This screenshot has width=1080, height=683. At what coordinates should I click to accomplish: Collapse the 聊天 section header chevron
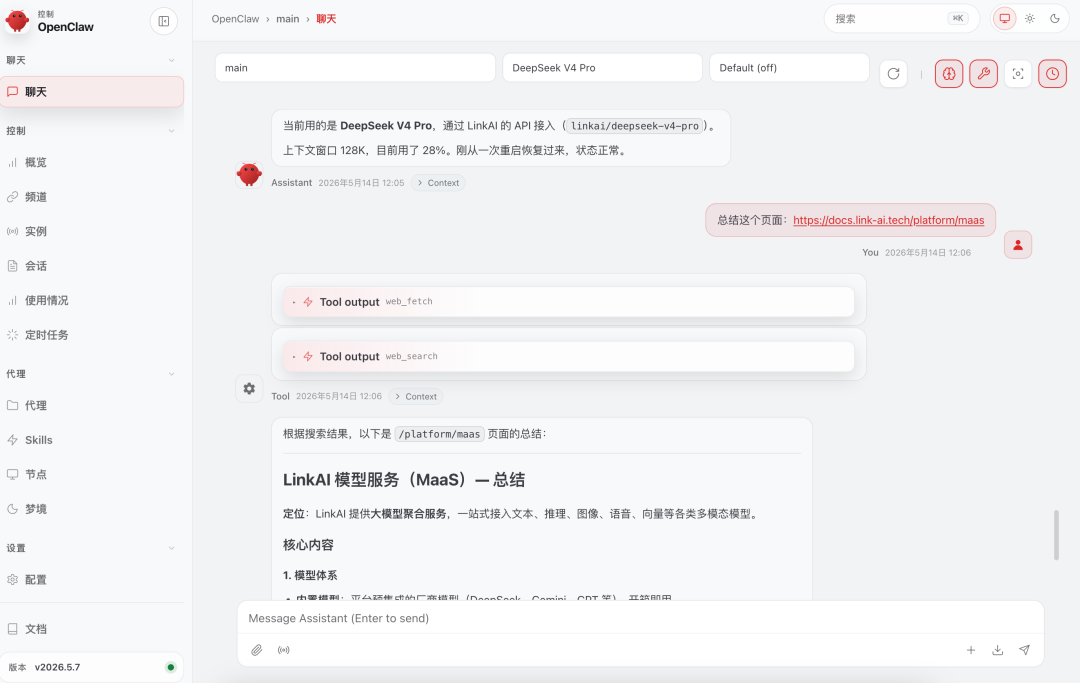[172, 61]
